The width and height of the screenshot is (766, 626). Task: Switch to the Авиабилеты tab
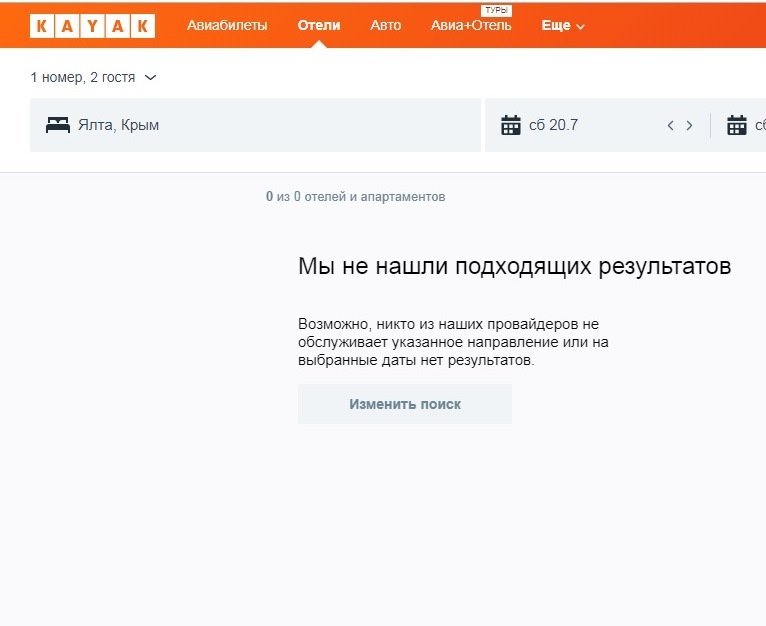227,25
